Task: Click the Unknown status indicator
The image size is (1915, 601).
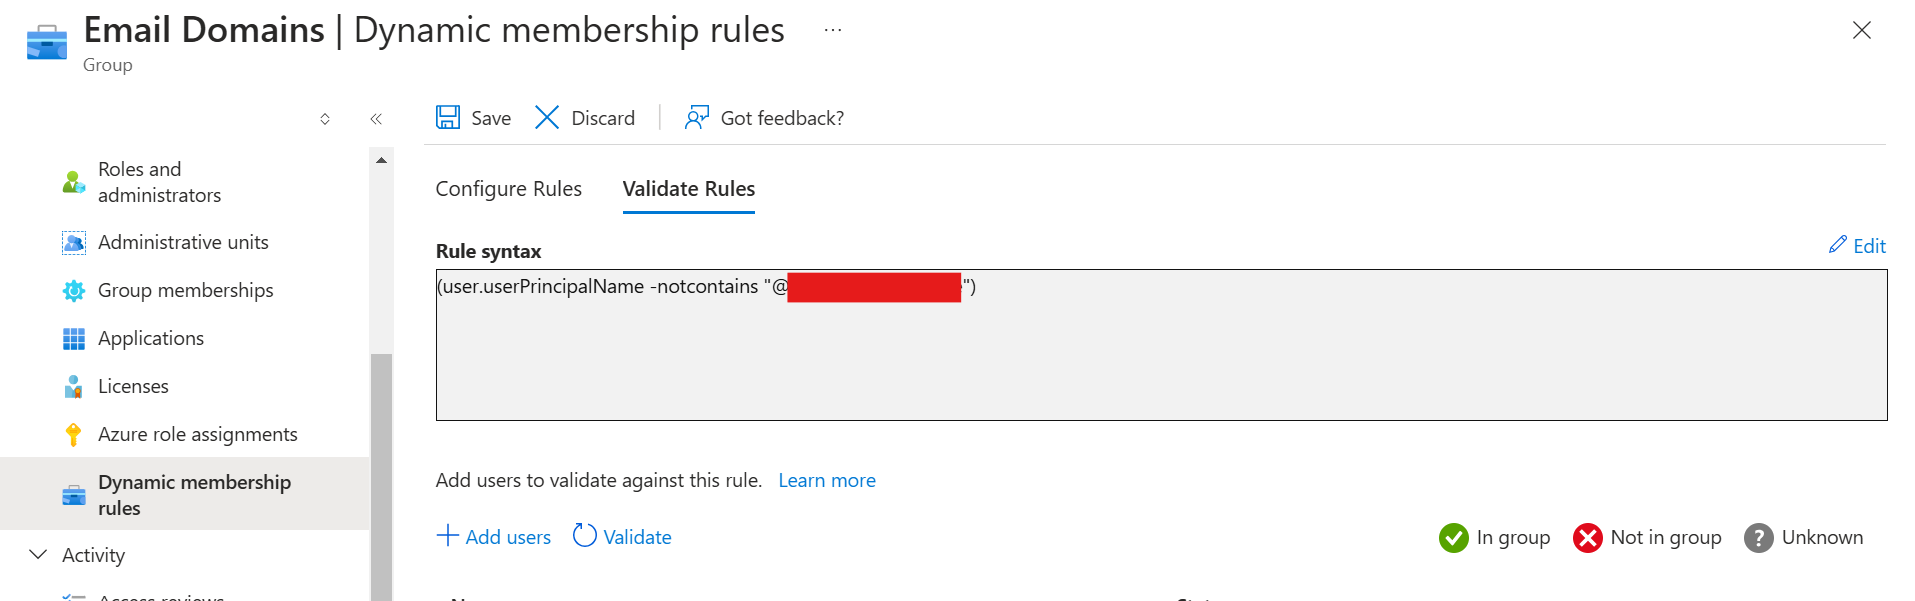Action: 1758,538
